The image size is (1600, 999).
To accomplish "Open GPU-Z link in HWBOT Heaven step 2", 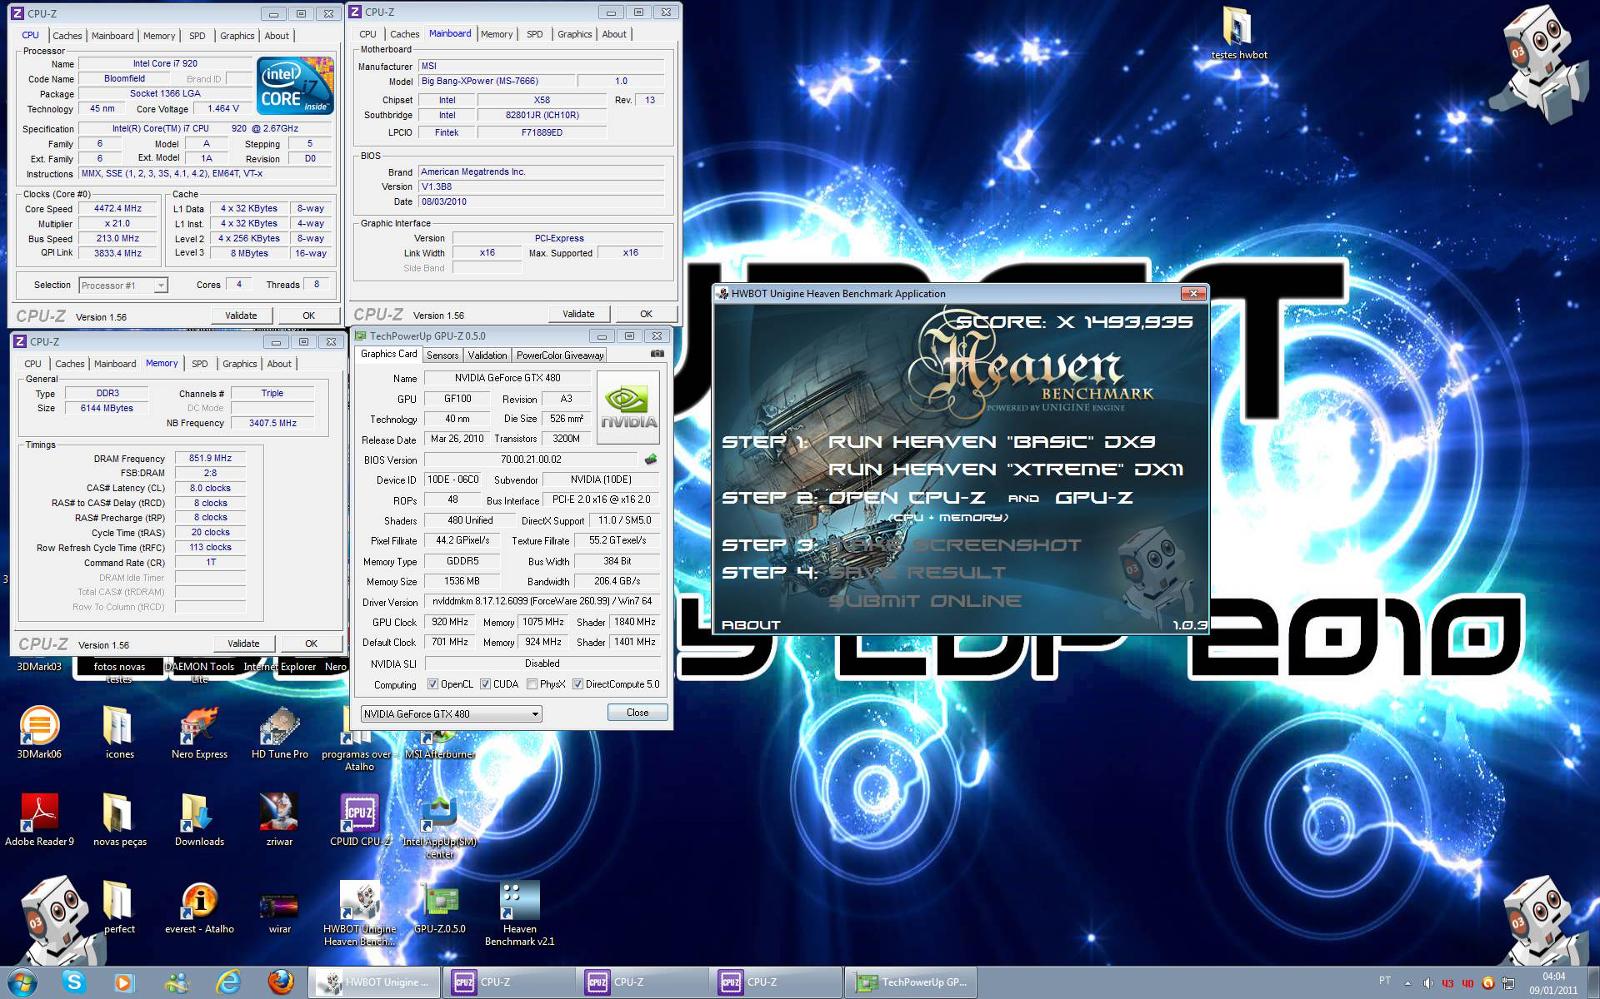I will point(1094,497).
